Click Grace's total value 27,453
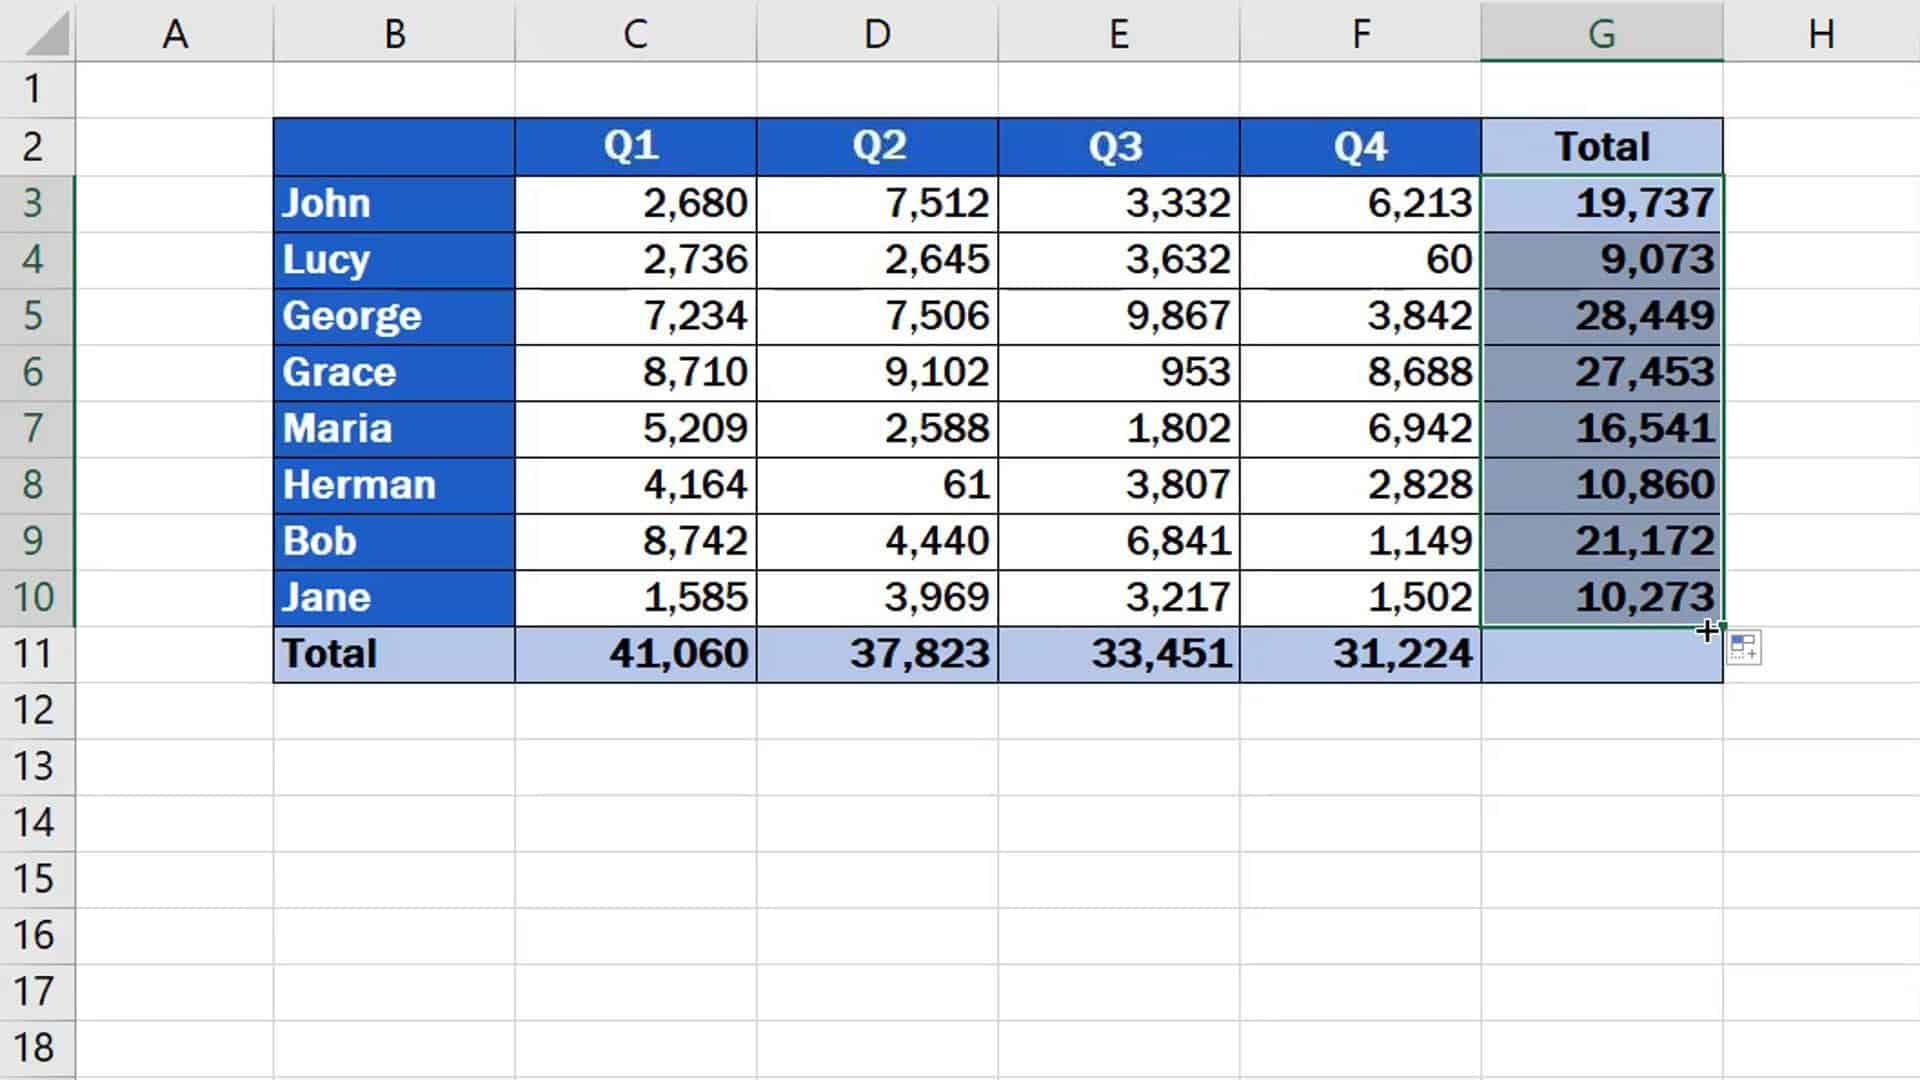This screenshot has width=1920, height=1080. click(x=1602, y=372)
